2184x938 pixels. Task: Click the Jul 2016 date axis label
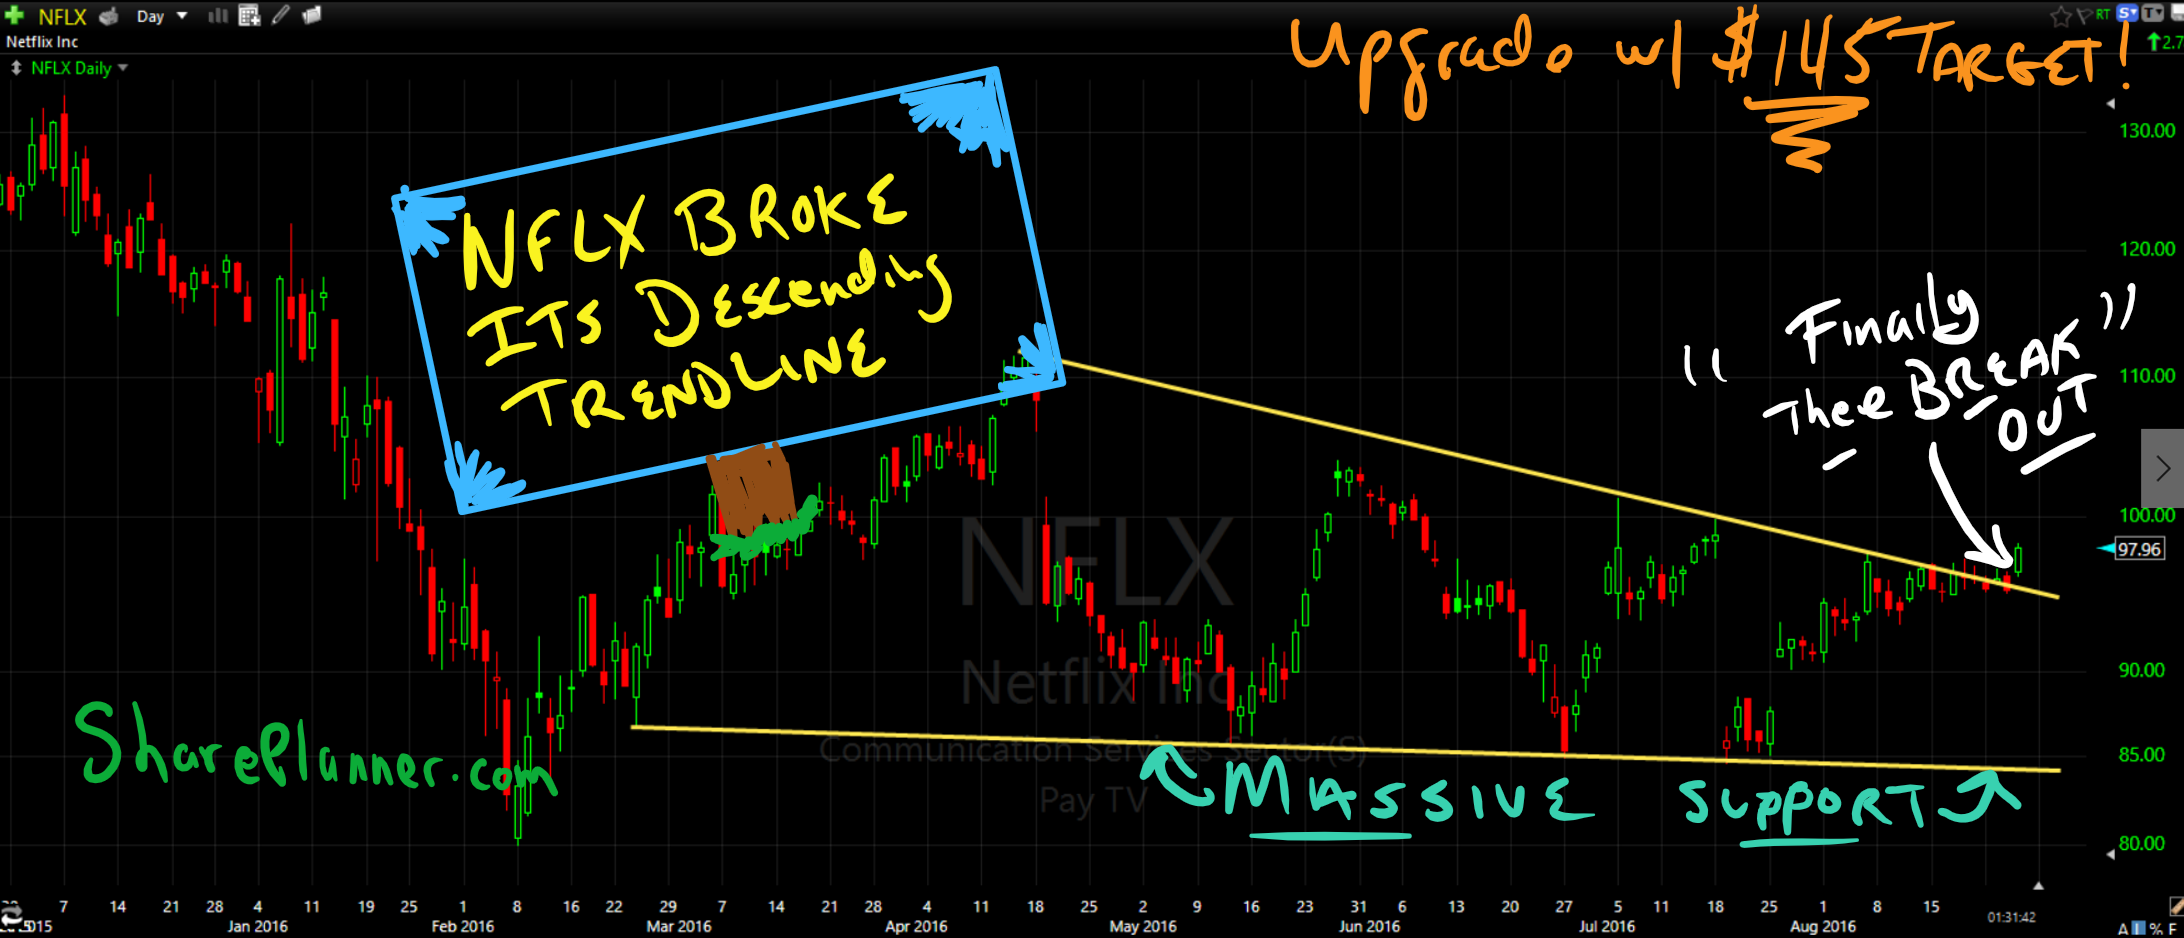tap(1606, 926)
